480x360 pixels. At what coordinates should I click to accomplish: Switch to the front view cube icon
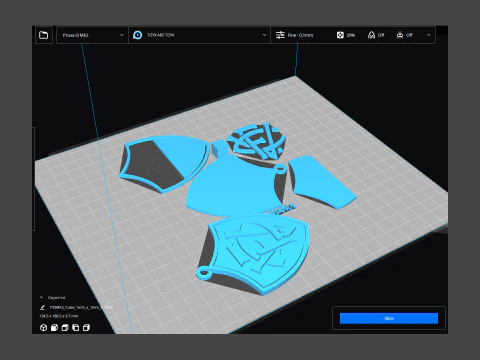[x=54, y=328]
